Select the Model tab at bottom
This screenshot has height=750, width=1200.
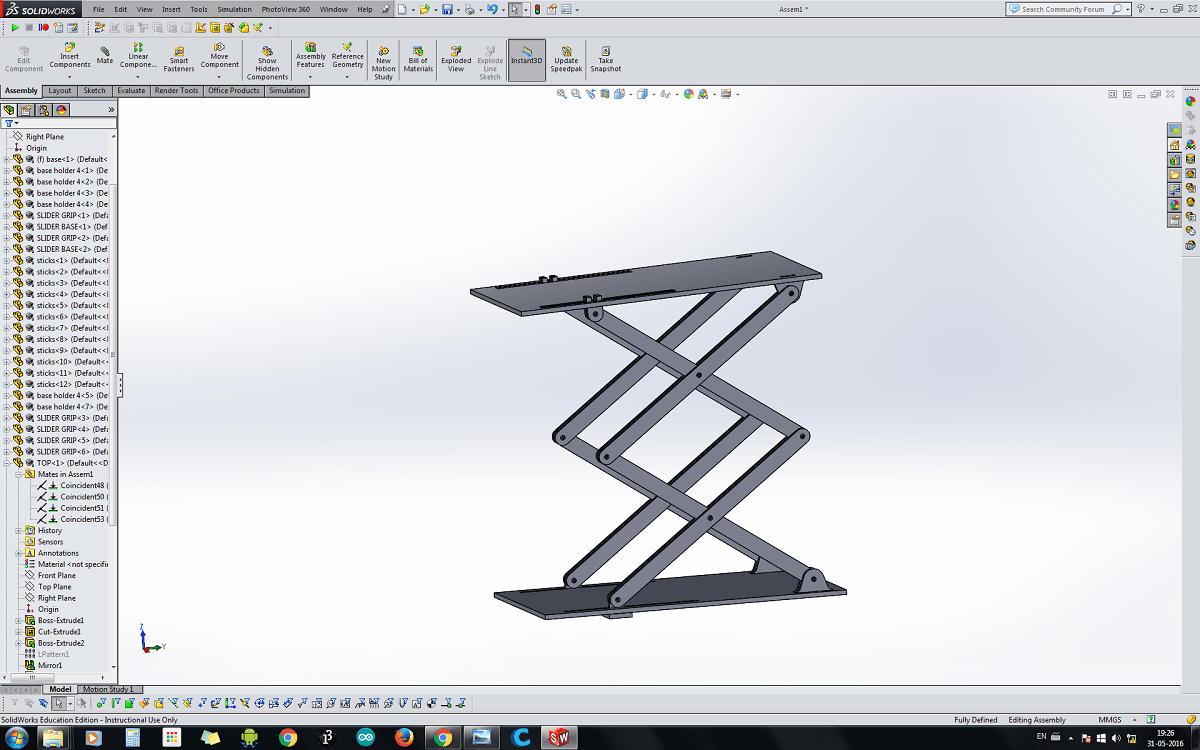(60, 689)
